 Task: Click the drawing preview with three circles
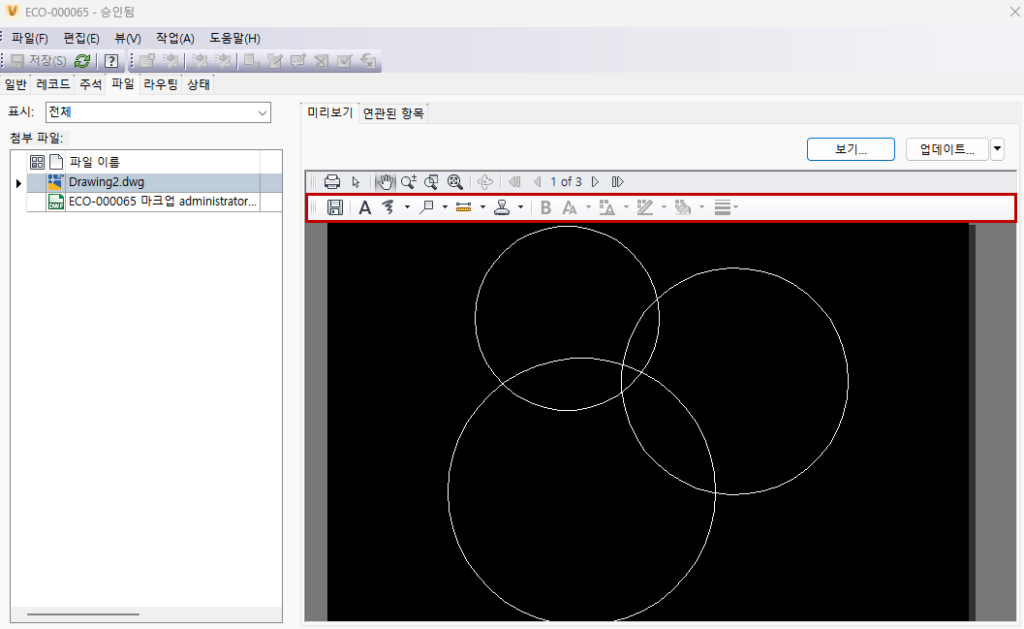[650, 422]
